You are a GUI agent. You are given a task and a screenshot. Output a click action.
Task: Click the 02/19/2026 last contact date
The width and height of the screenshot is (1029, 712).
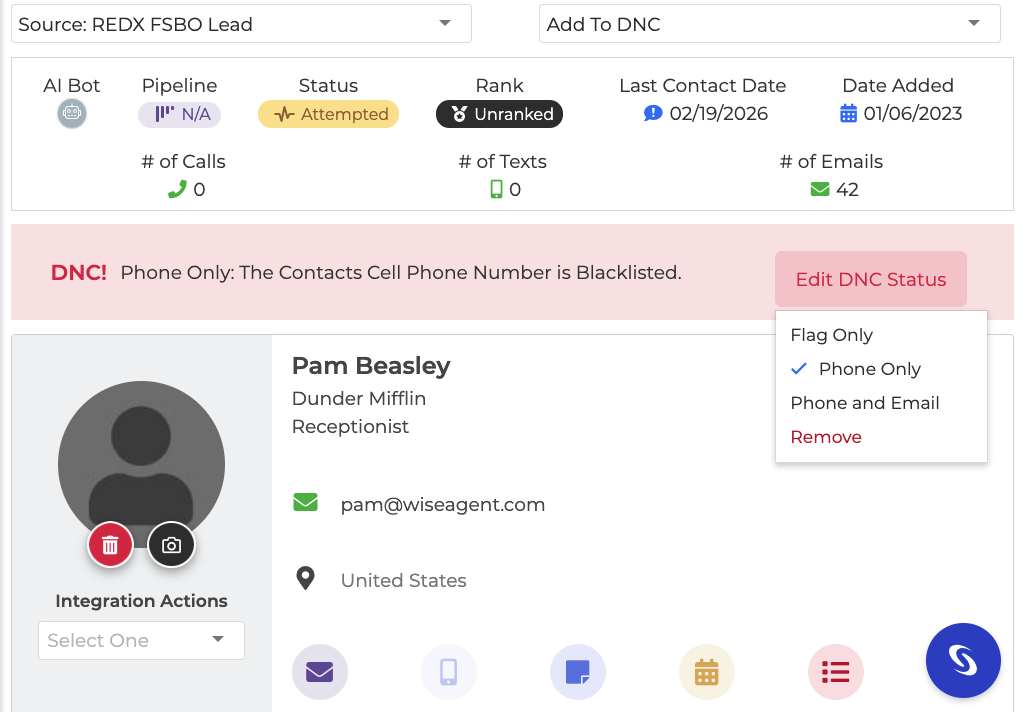pyautogui.click(x=719, y=114)
